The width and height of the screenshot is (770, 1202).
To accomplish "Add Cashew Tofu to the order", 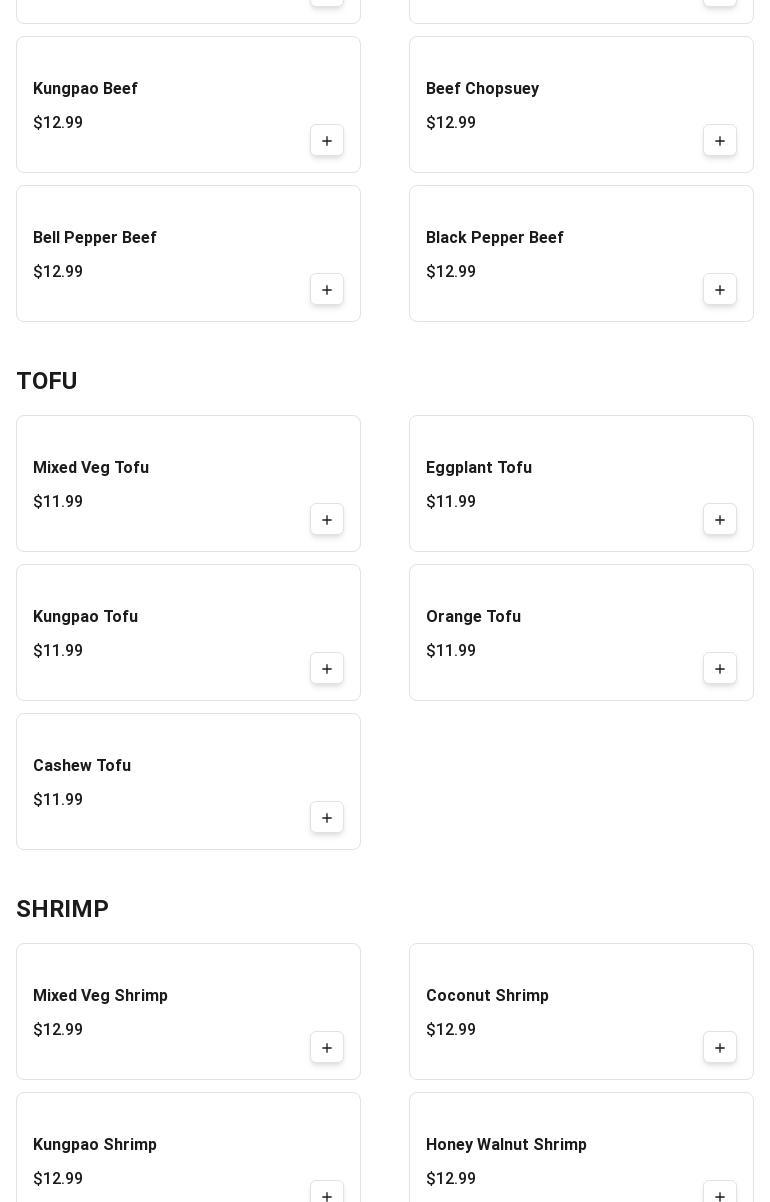I will [x=327, y=818].
